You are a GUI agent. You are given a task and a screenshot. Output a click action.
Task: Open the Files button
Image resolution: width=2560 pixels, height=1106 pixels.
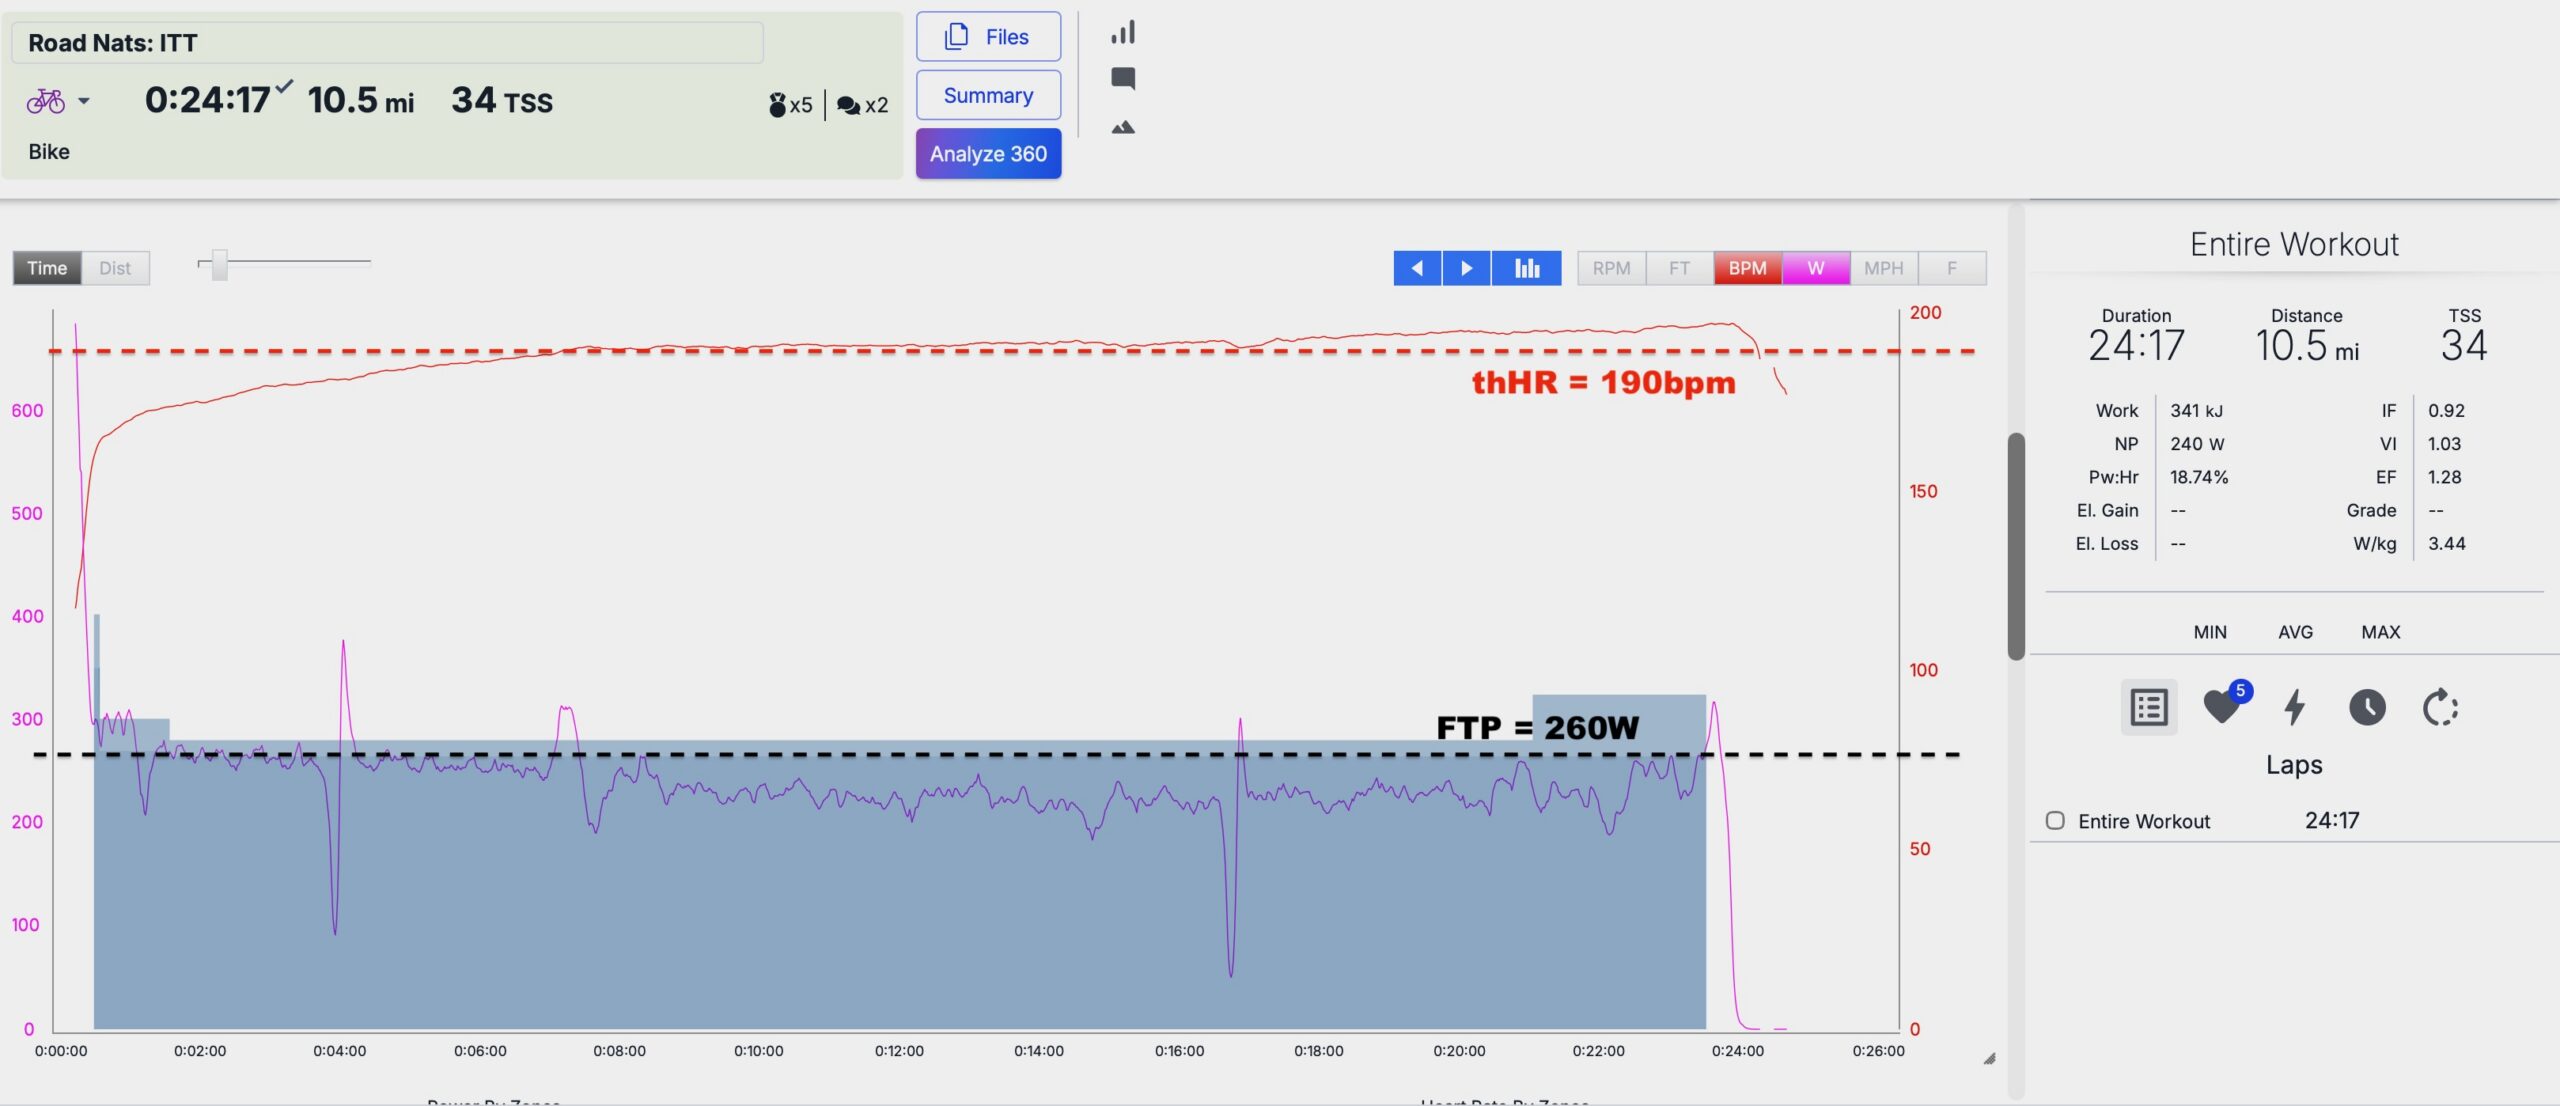988,37
